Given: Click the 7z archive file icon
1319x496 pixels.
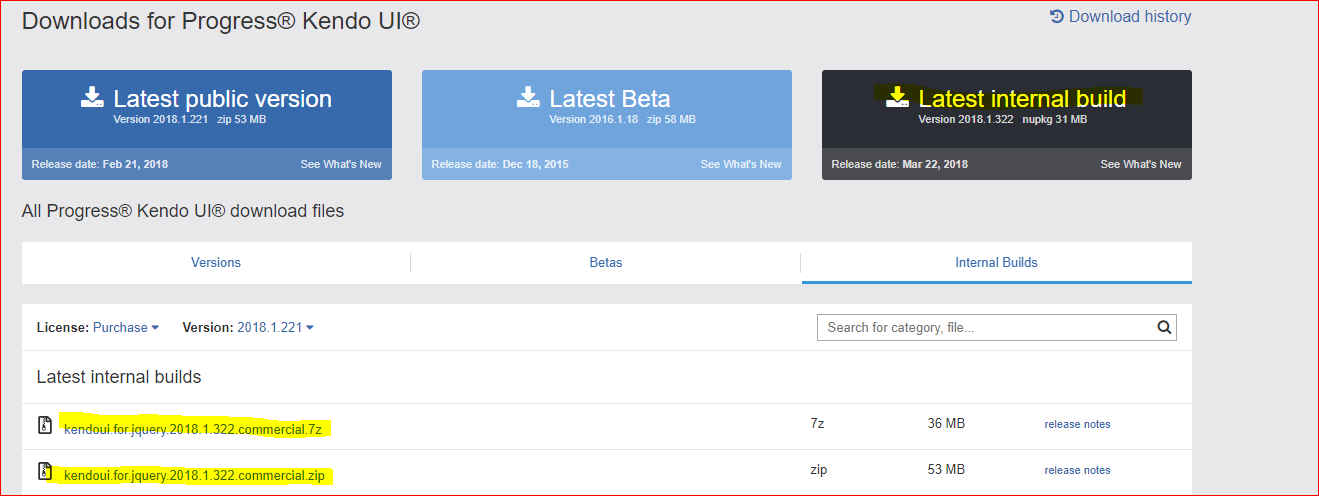Looking at the screenshot, I should tap(45, 426).
